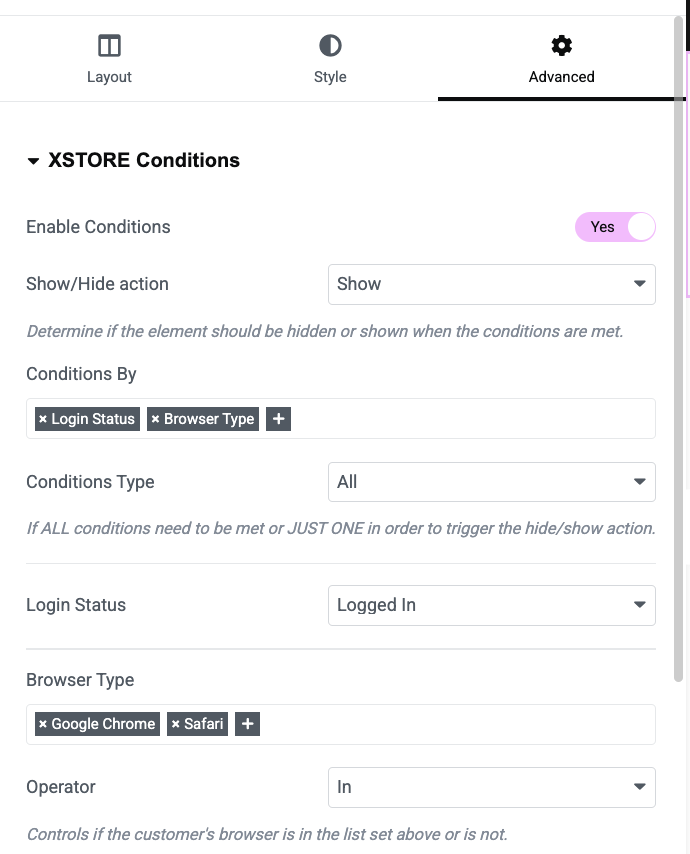Open the Conditions Type dropdown
690x854 pixels.
coord(491,482)
